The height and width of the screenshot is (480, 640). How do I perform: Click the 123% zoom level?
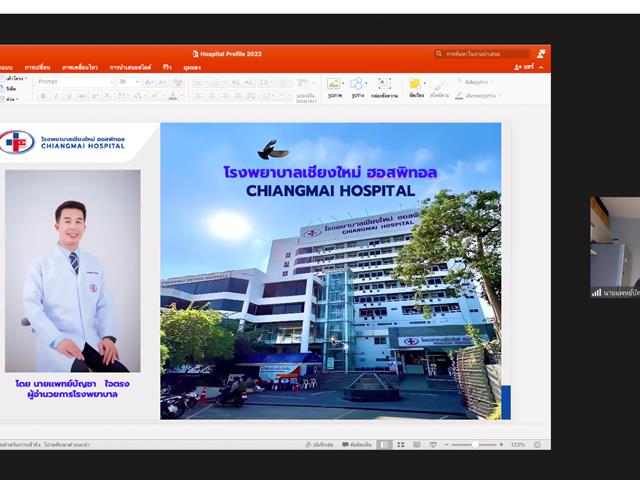point(518,444)
